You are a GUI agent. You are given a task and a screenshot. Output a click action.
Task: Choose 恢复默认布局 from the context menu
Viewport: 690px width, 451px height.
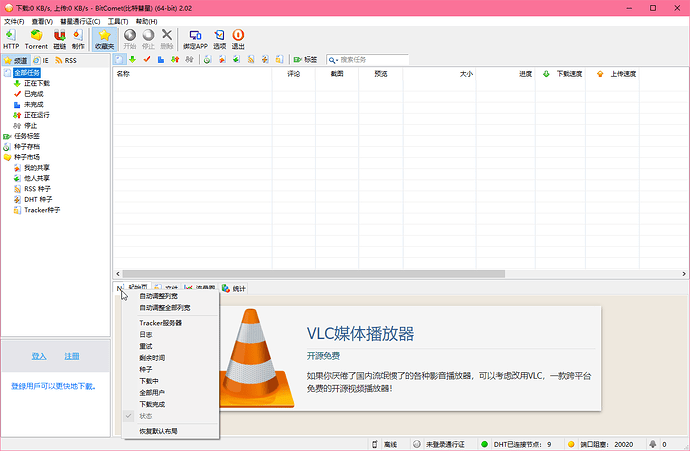pos(170,431)
